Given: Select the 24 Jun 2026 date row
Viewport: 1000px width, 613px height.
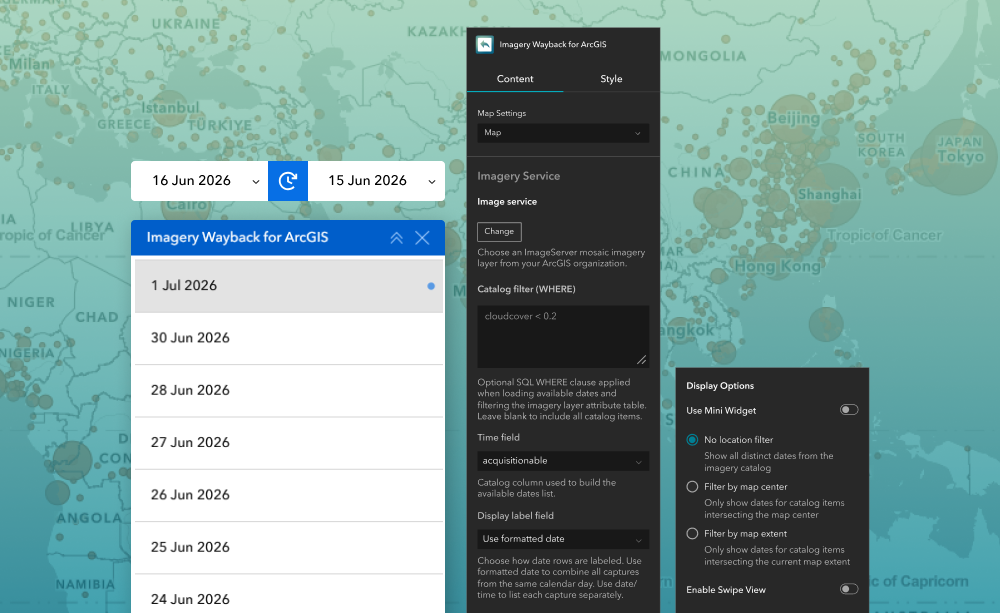Looking at the screenshot, I should click(289, 596).
